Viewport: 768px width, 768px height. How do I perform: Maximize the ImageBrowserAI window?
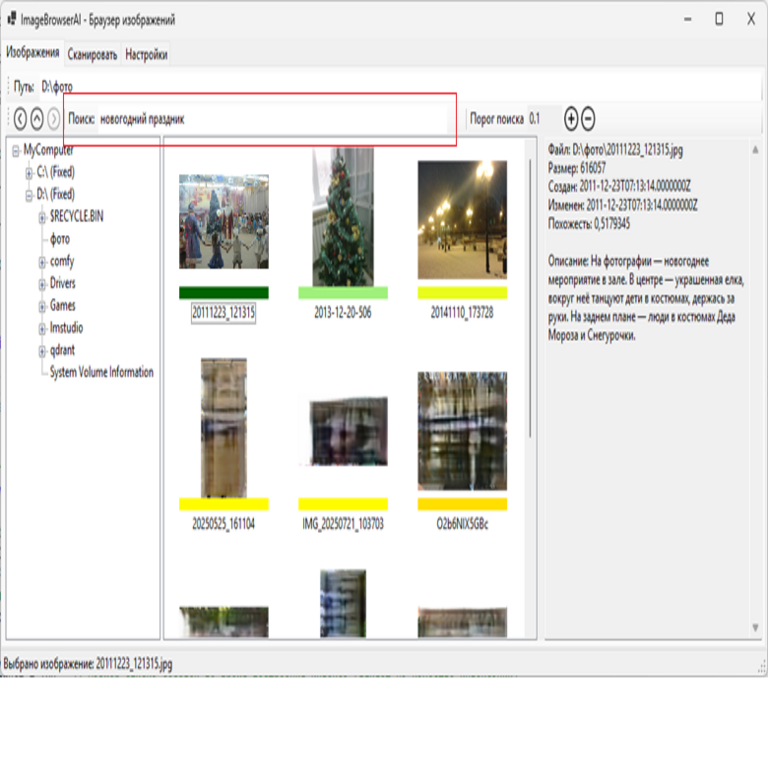pos(718,19)
